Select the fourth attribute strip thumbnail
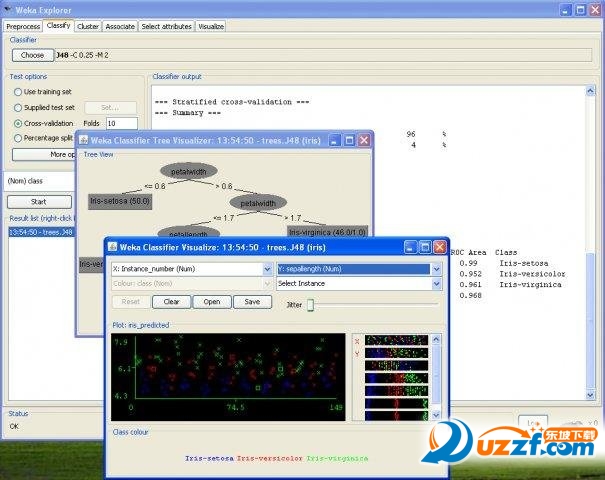 (396, 378)
